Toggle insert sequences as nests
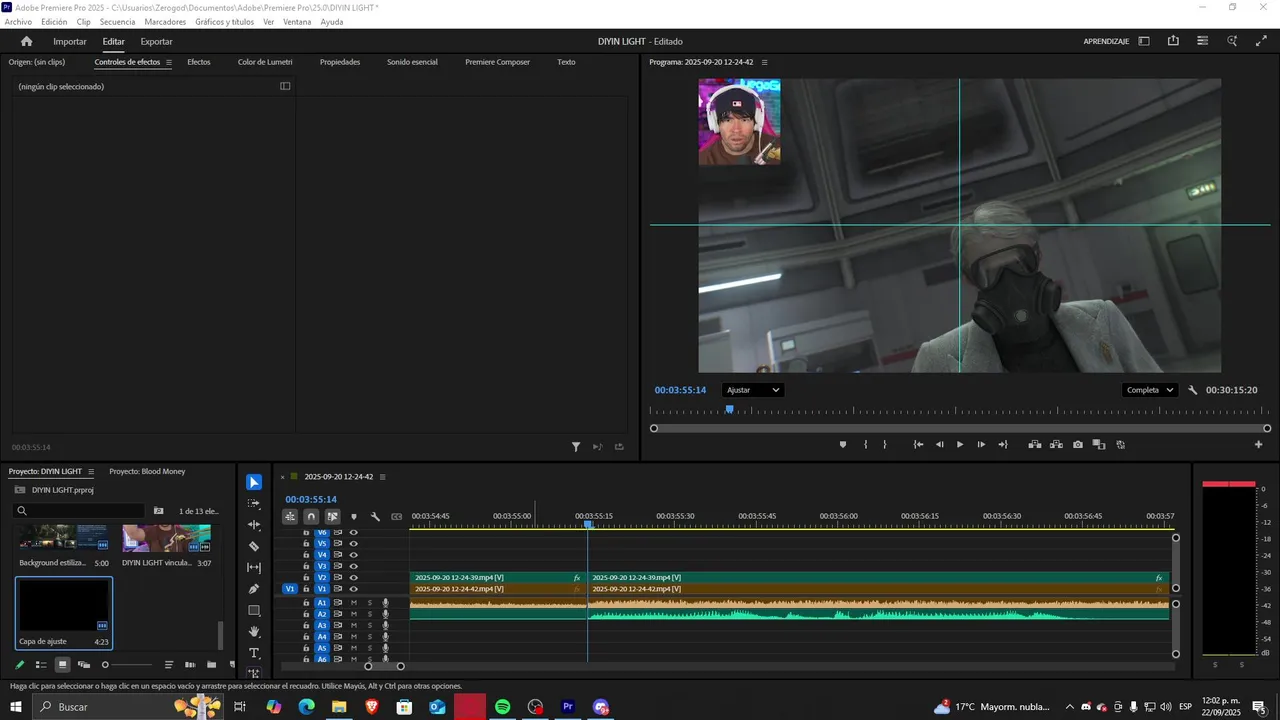 (289, 517)
